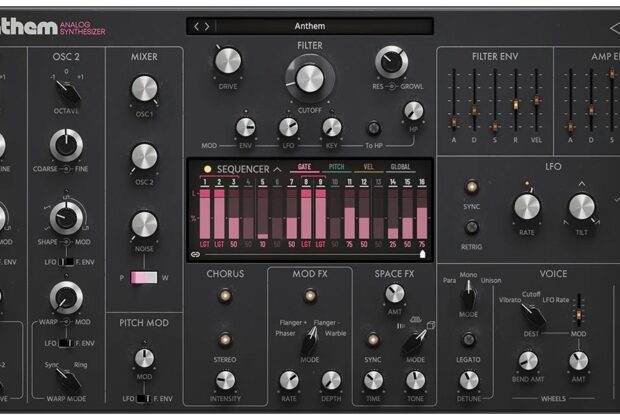Click sequencer step 1 gate bar
Viewport: 620px width, 420px height.
pyautogui.click(x=205, y=214)
